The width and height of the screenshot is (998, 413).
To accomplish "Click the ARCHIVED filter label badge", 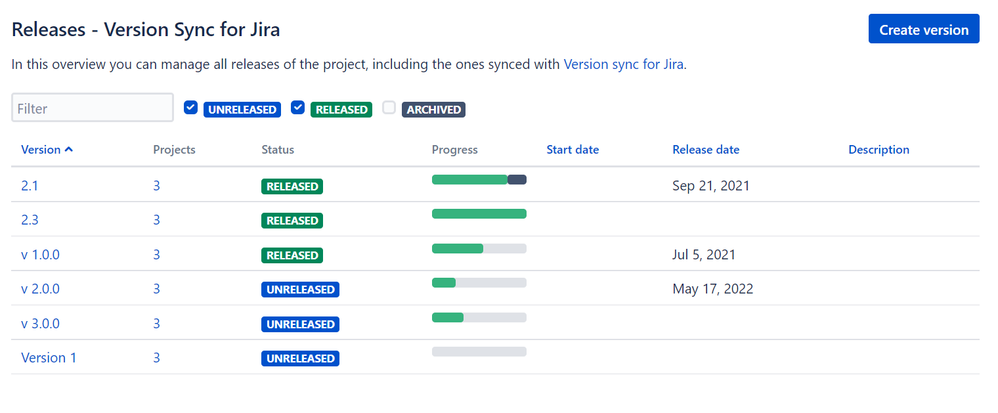I will click(433, 109).
